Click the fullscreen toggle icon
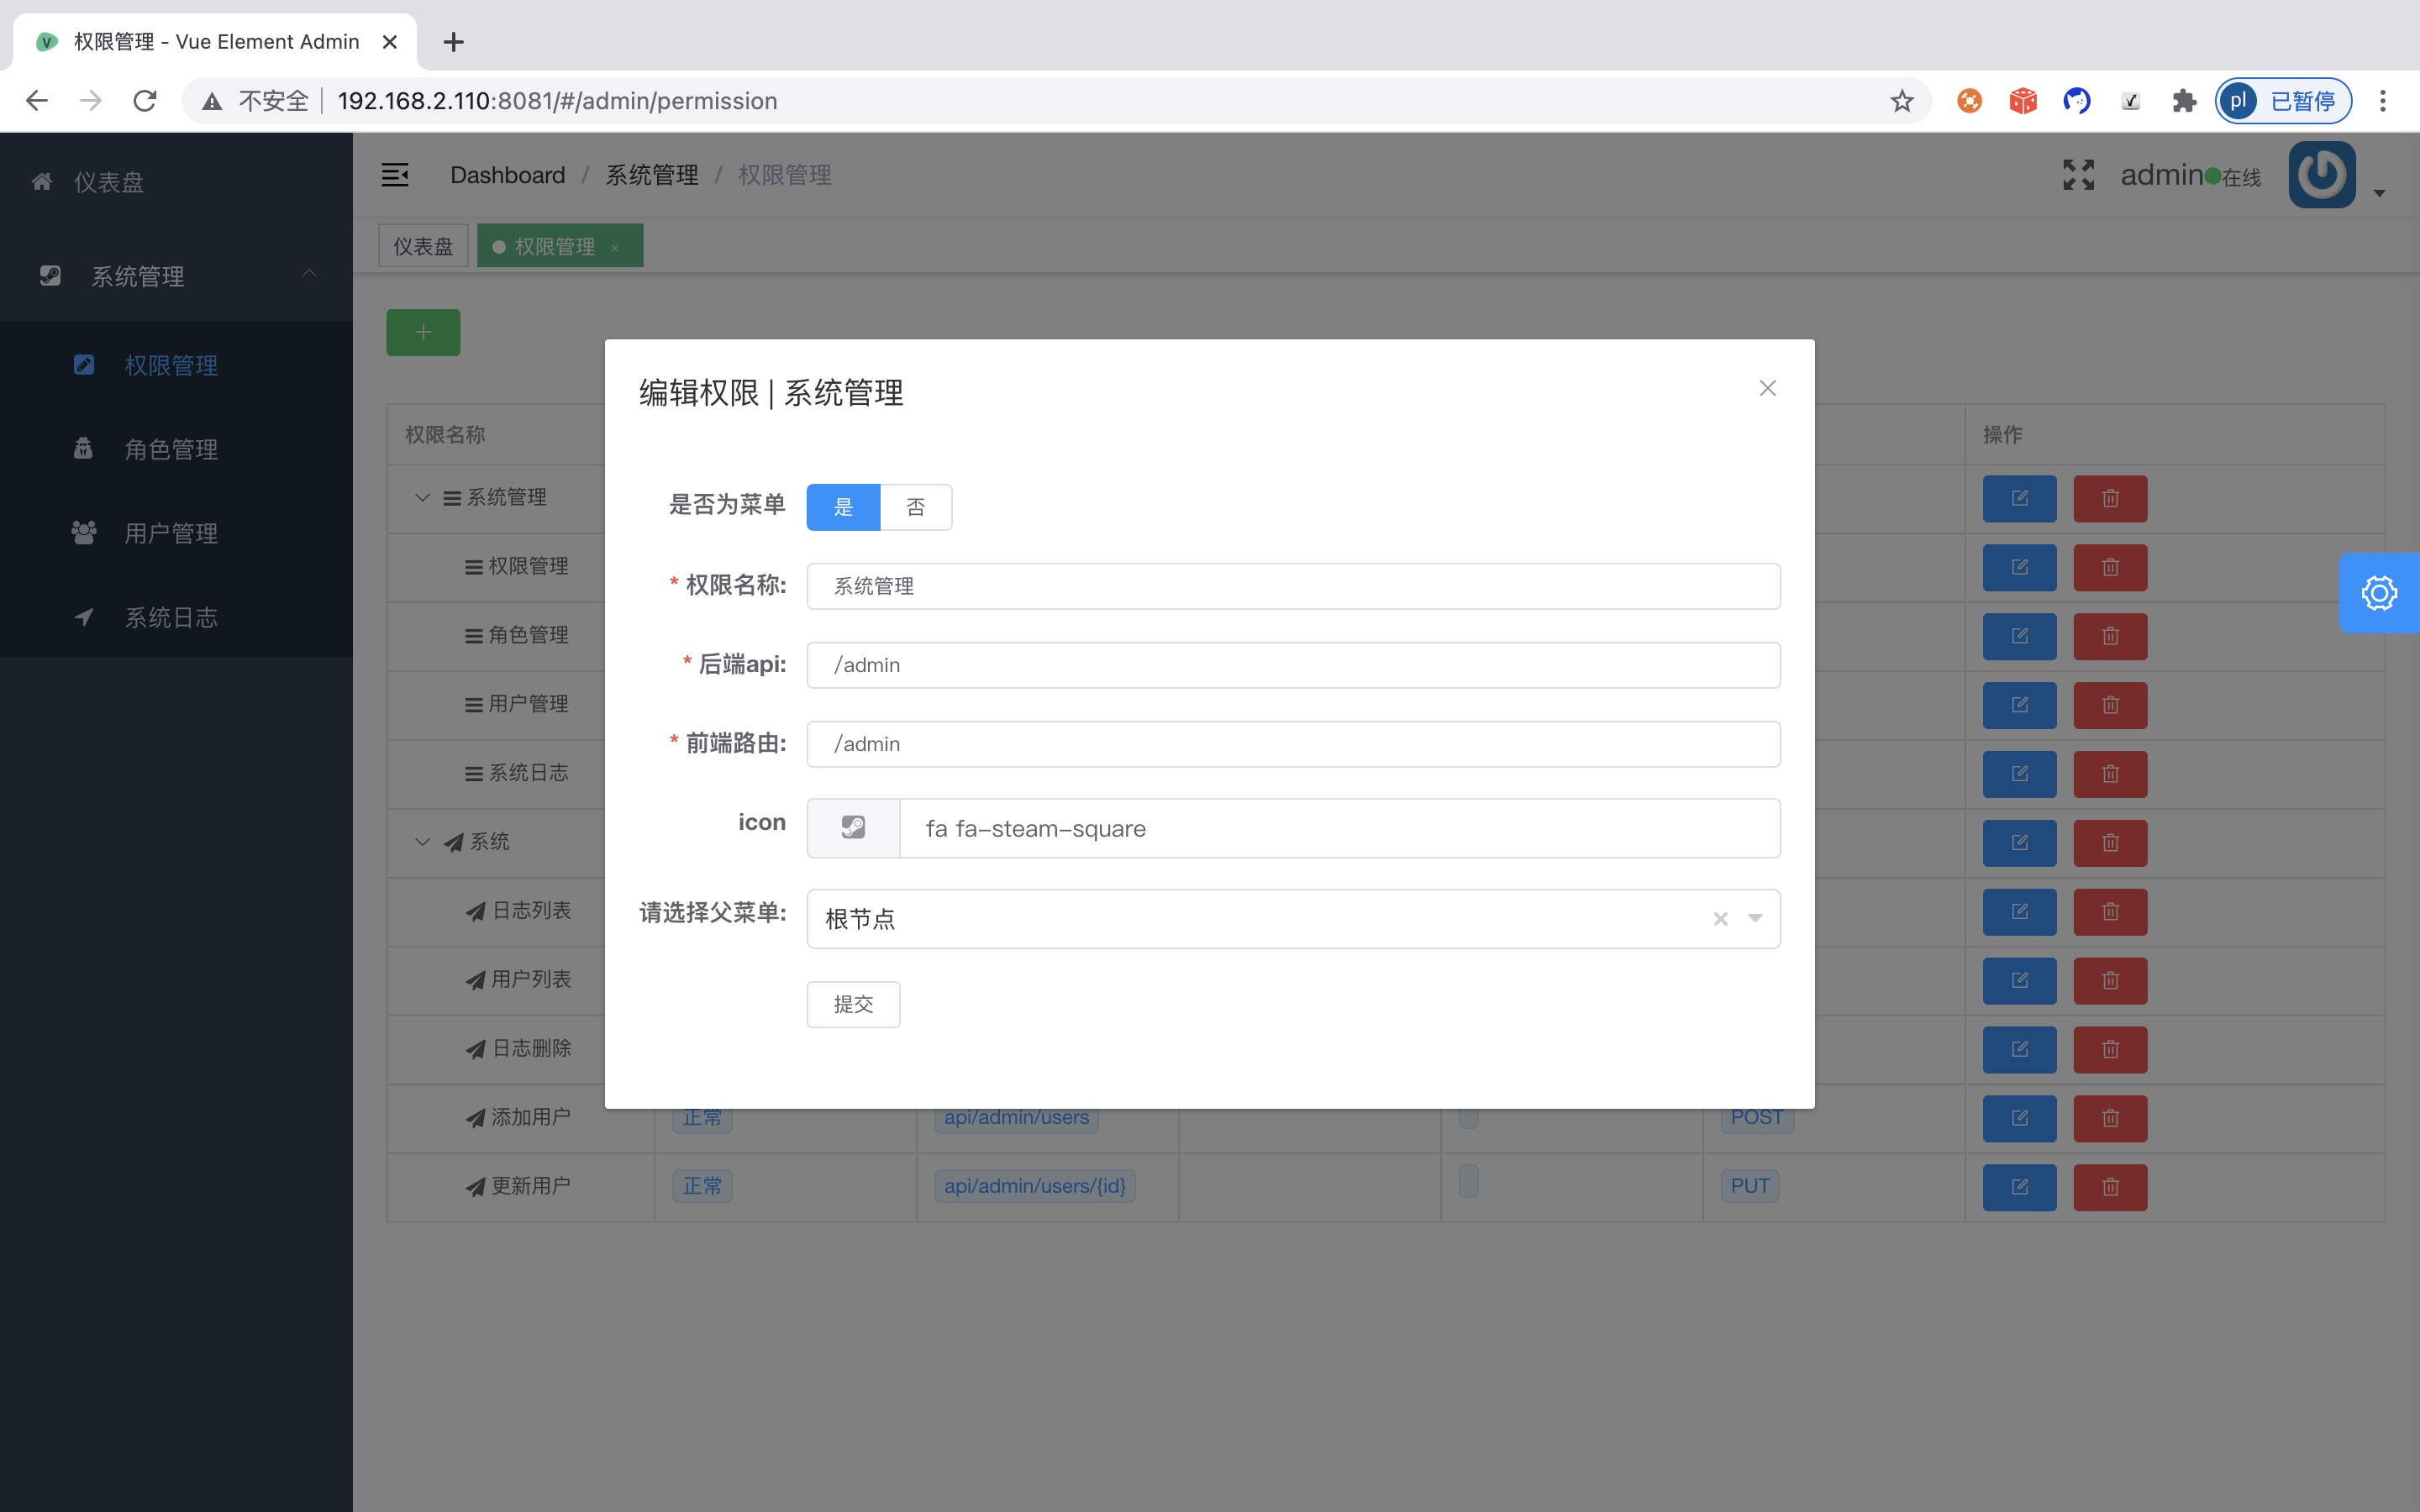This screenshot has height=1512, width=2420. pos(2078,175)
